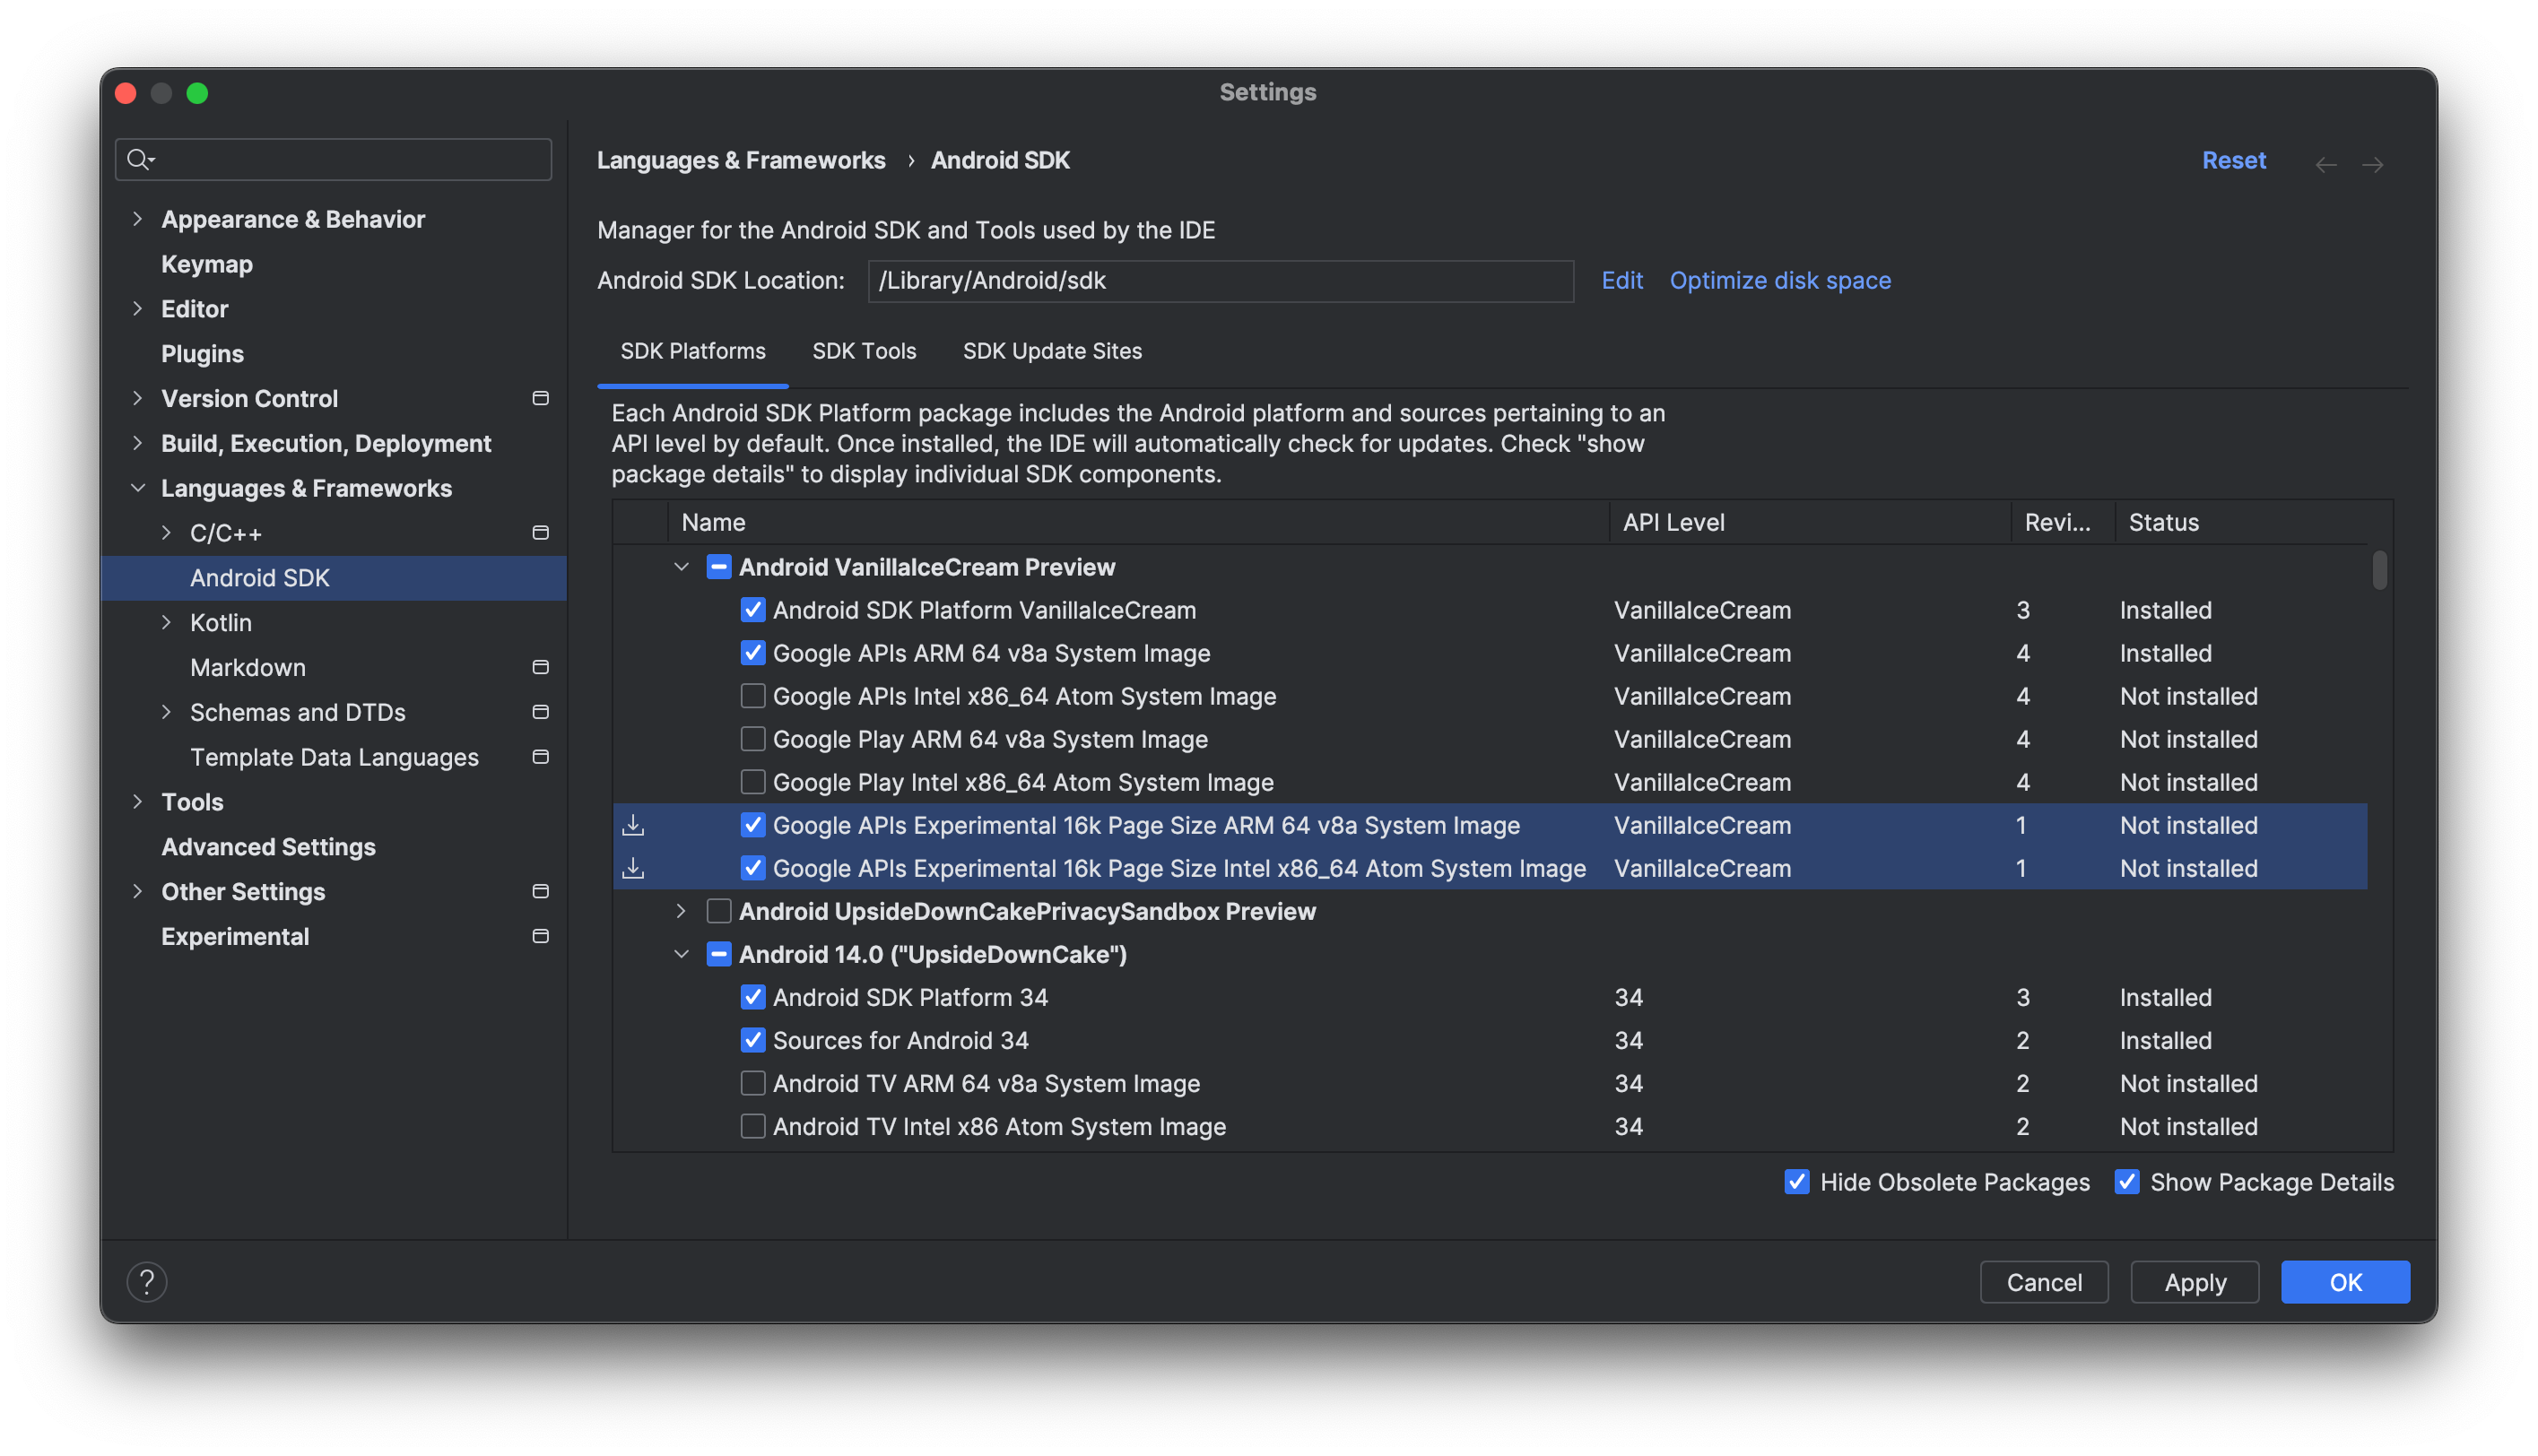Viewport: 2538px width, 1456px height.
Task: Click the Apply button
Action: click(x=2195, y=1280)
